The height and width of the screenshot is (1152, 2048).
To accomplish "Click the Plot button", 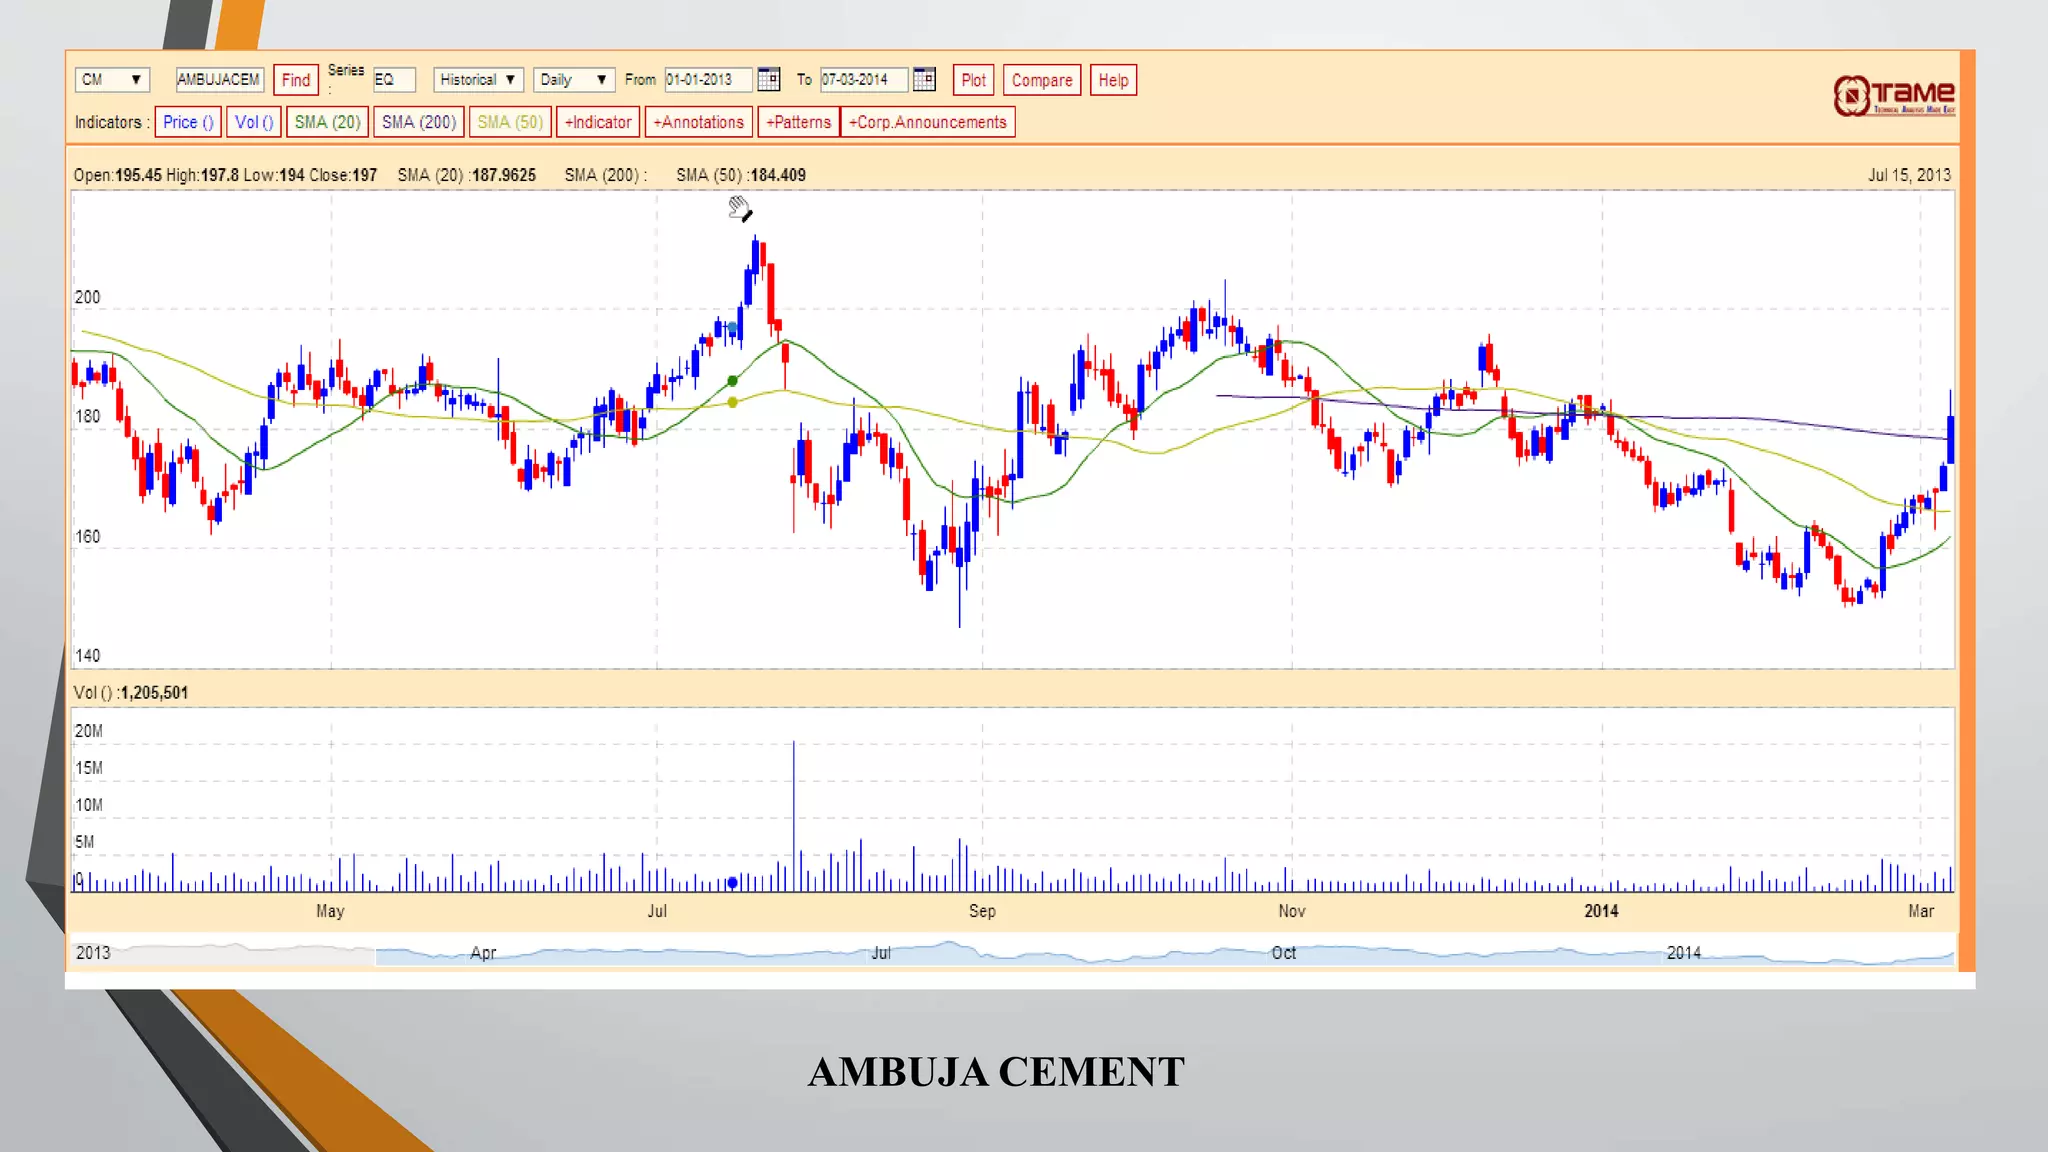I will point(973,80).
